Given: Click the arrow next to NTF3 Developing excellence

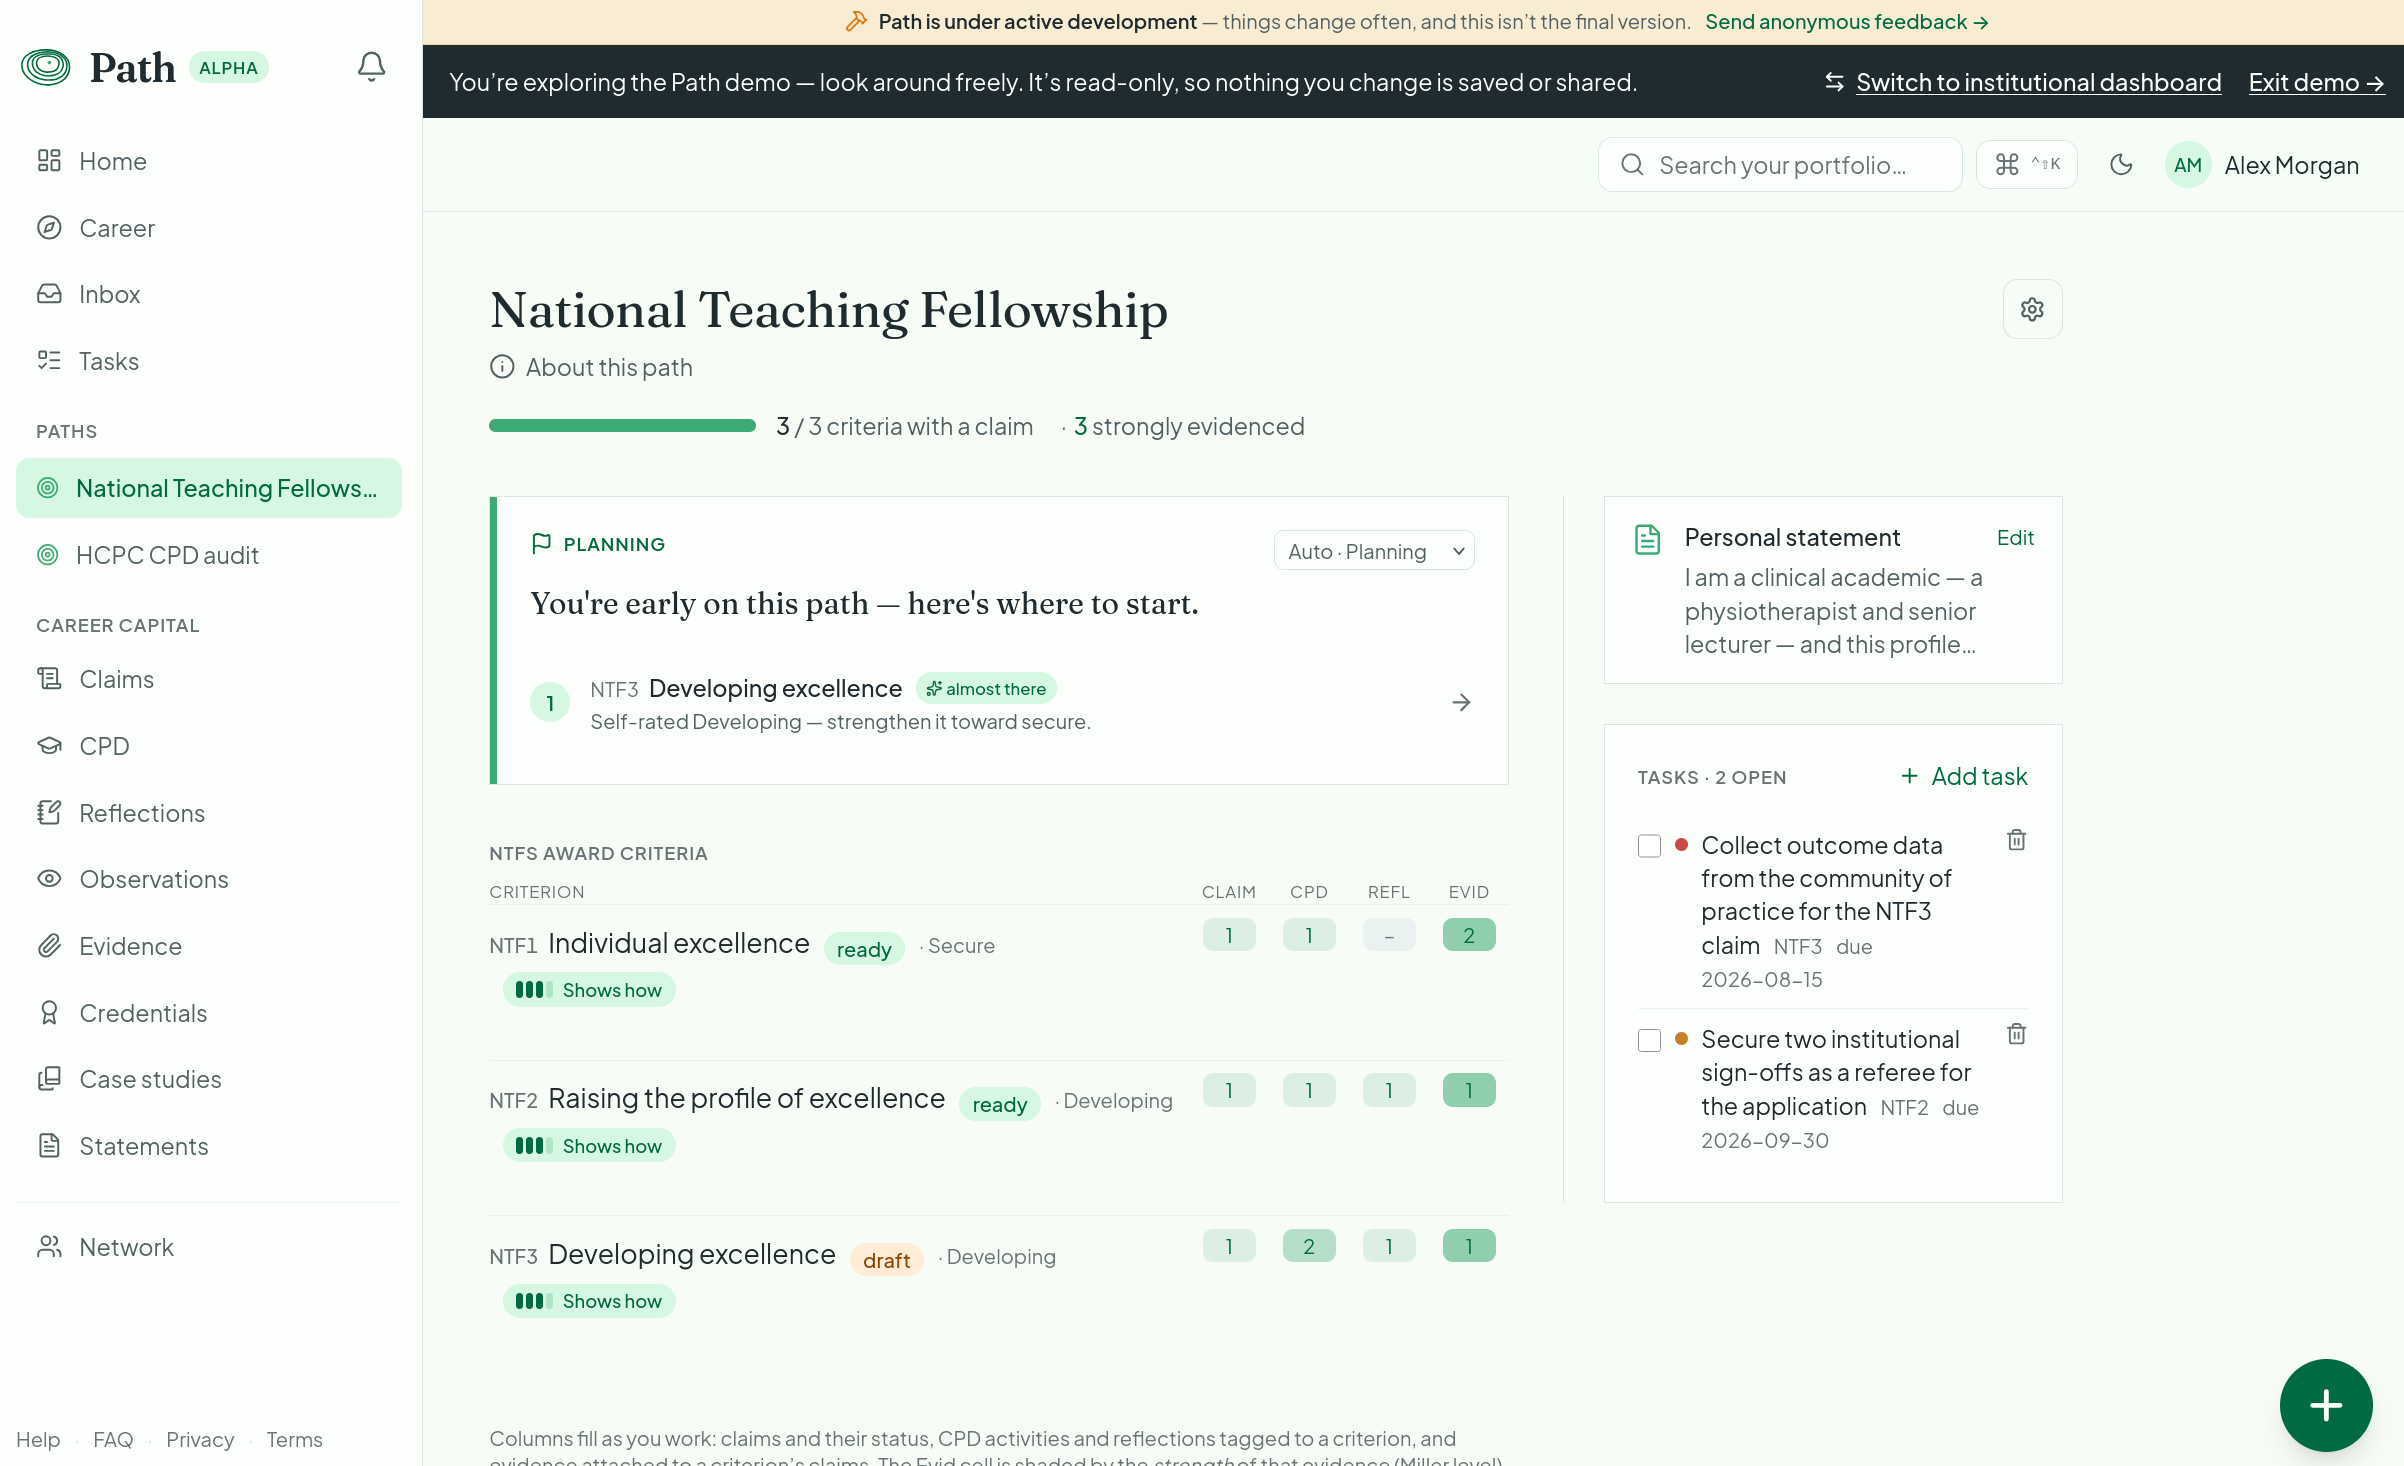Looking at the screenshot, I should click(1461, 703).
